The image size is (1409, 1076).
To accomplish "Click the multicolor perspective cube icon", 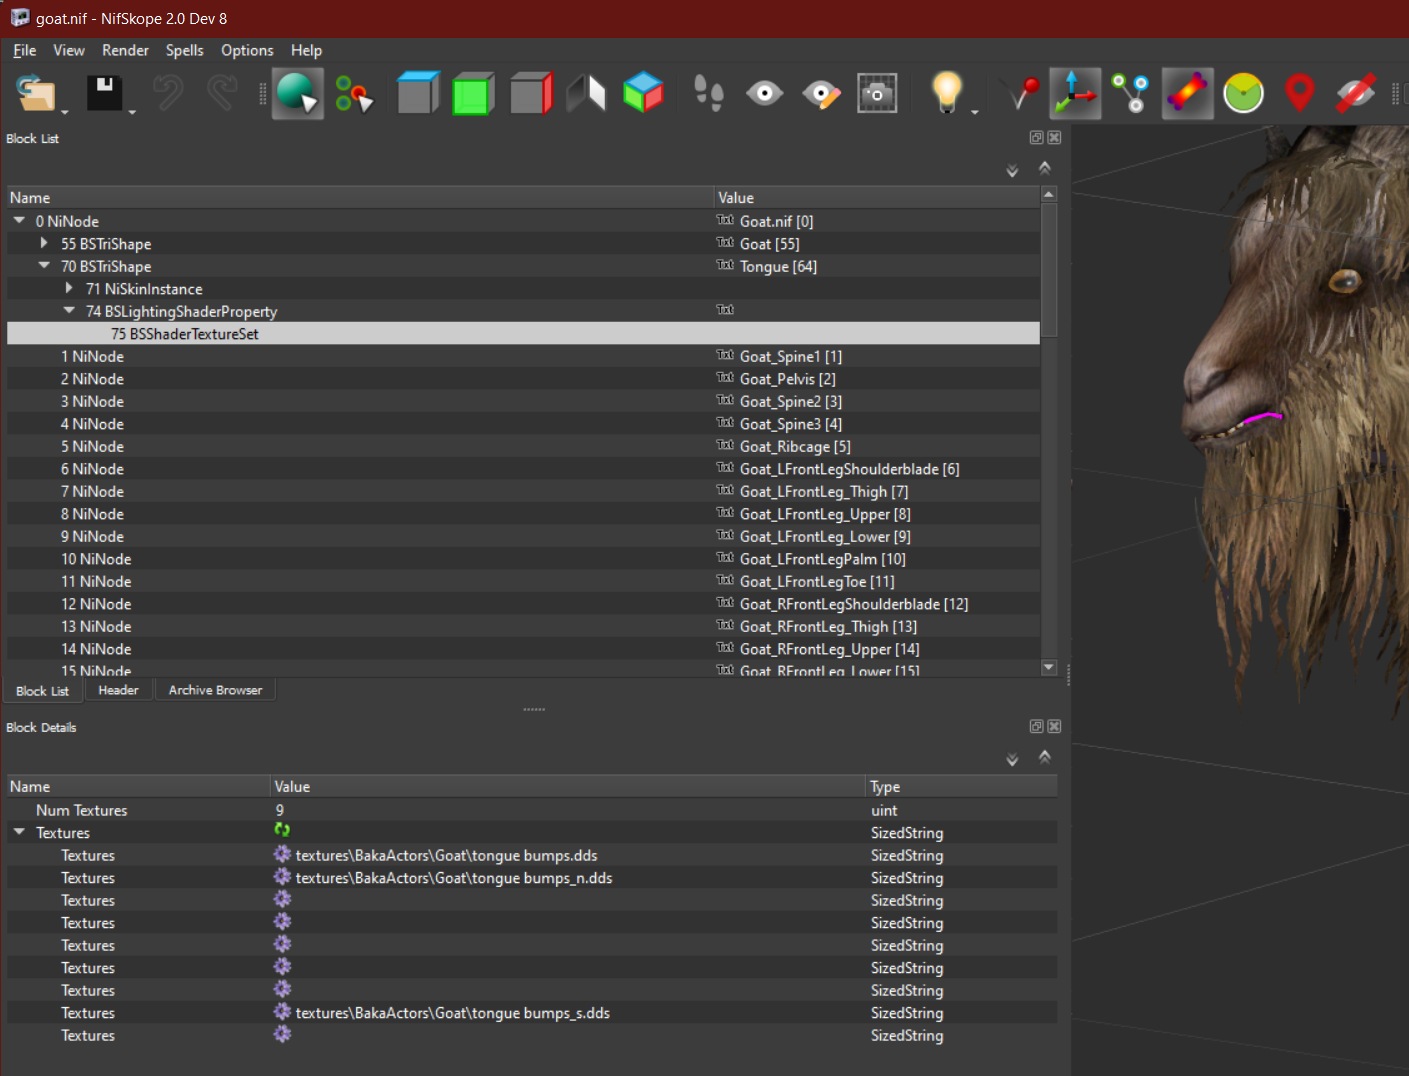I will (x=643, y=94).
